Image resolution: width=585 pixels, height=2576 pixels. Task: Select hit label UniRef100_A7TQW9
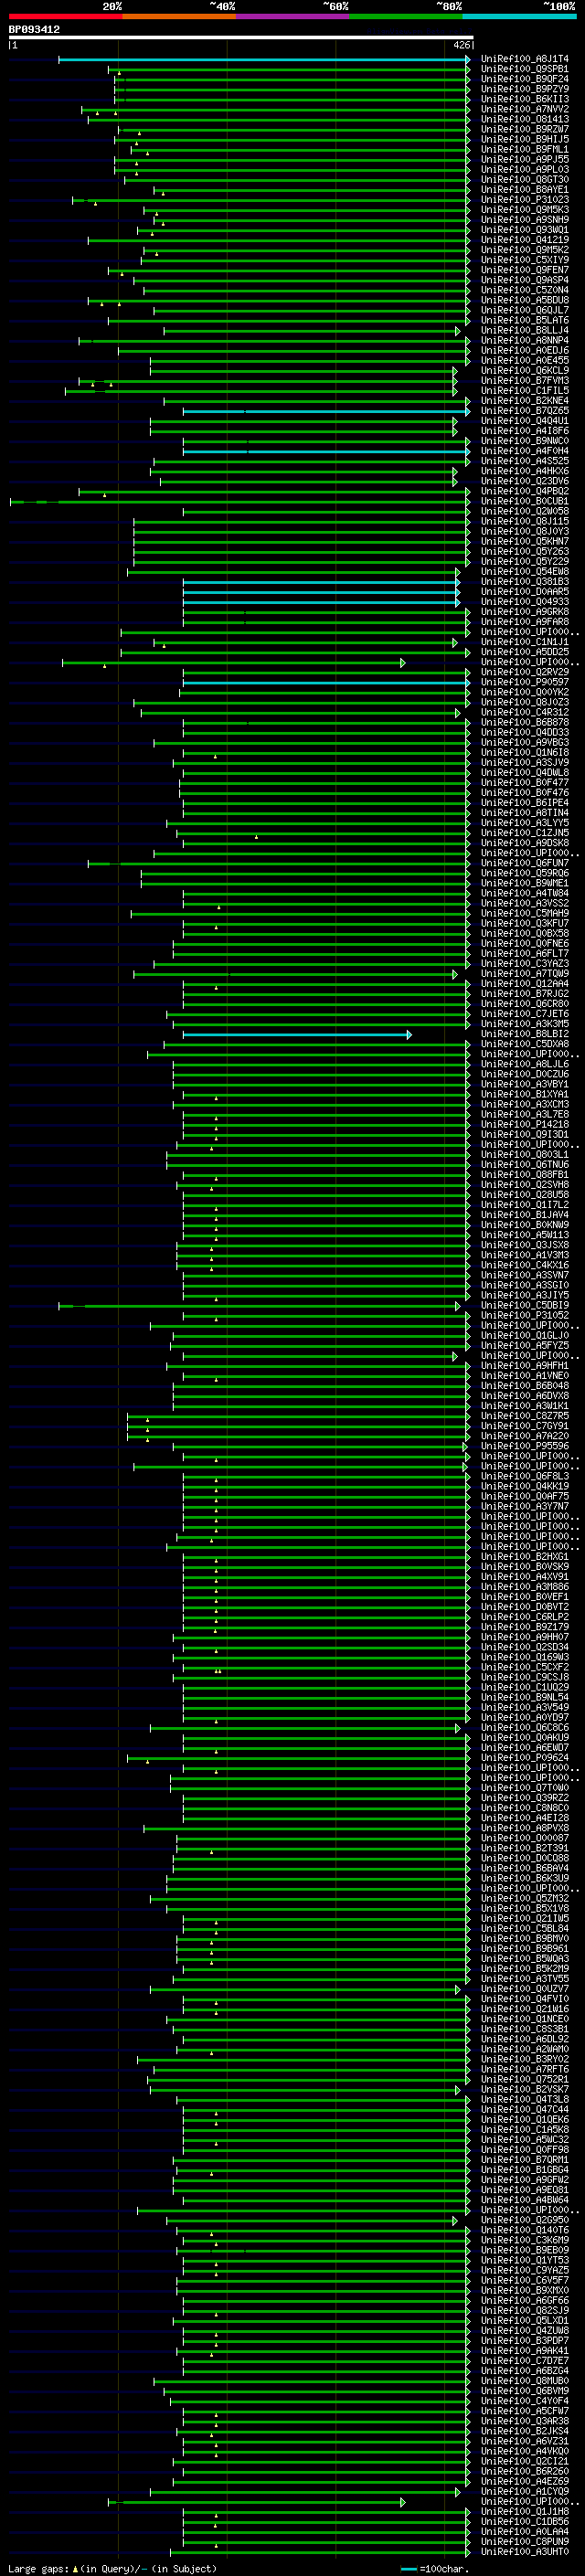point(524,973)
